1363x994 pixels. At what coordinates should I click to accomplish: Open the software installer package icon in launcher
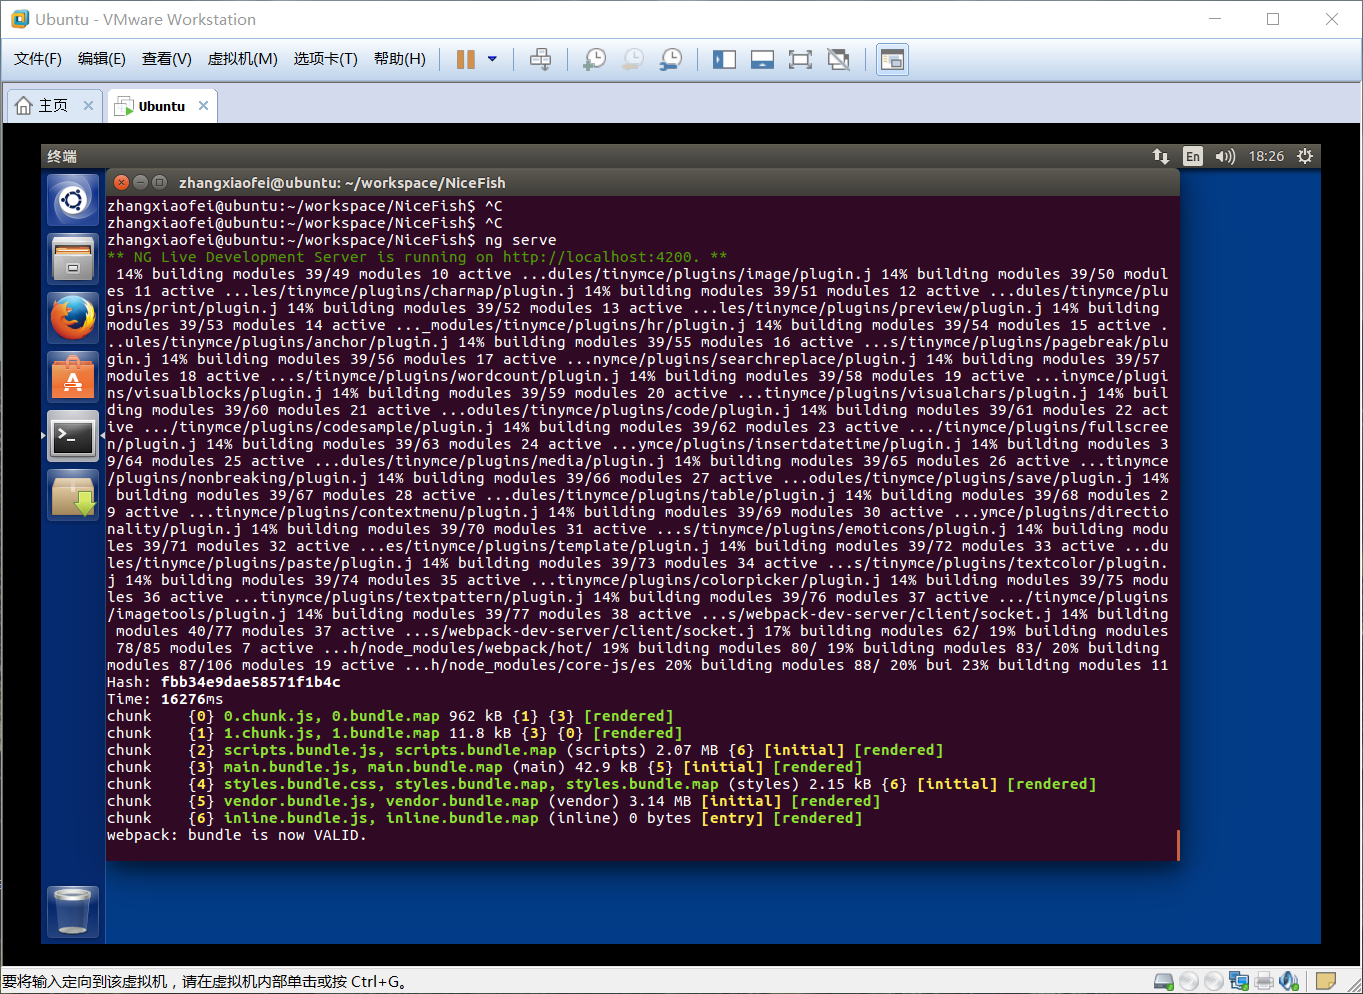click(x=73, y=495)
